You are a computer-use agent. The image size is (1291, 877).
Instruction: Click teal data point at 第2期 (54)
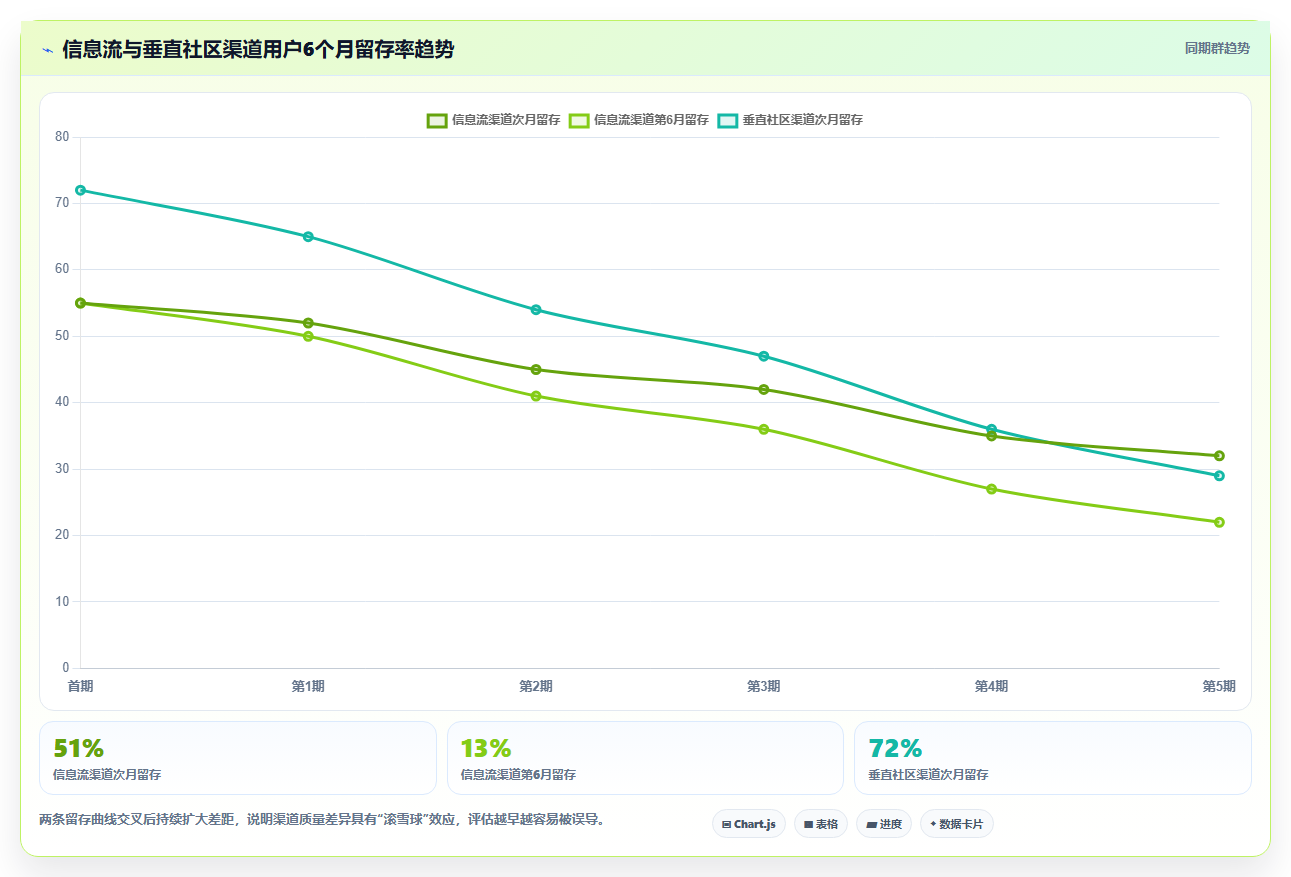(536, 310)
